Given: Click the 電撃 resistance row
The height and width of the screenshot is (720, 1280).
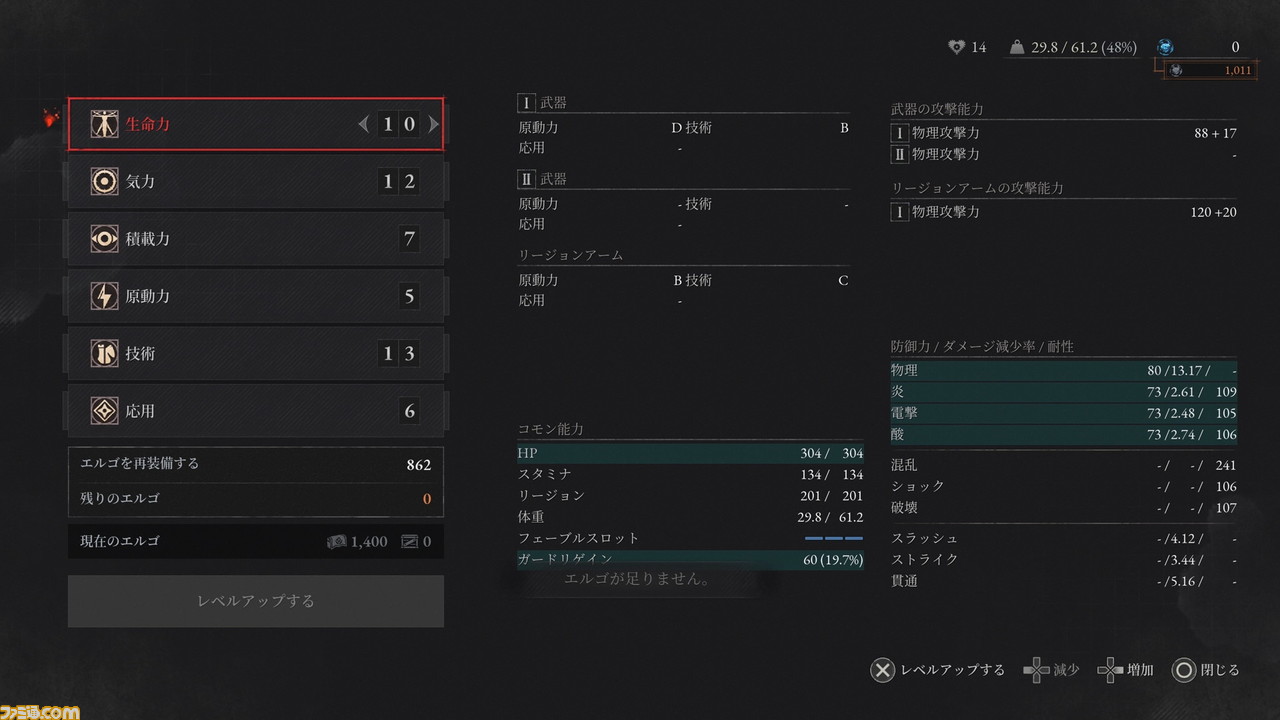Looking at the screenshot, I should tap(1064, 413).
